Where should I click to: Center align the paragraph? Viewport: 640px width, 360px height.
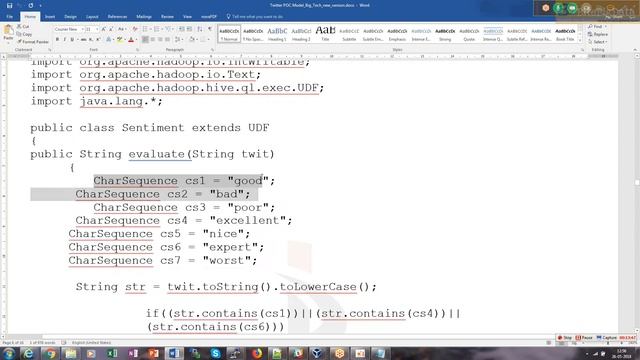(x=153, y=40)
